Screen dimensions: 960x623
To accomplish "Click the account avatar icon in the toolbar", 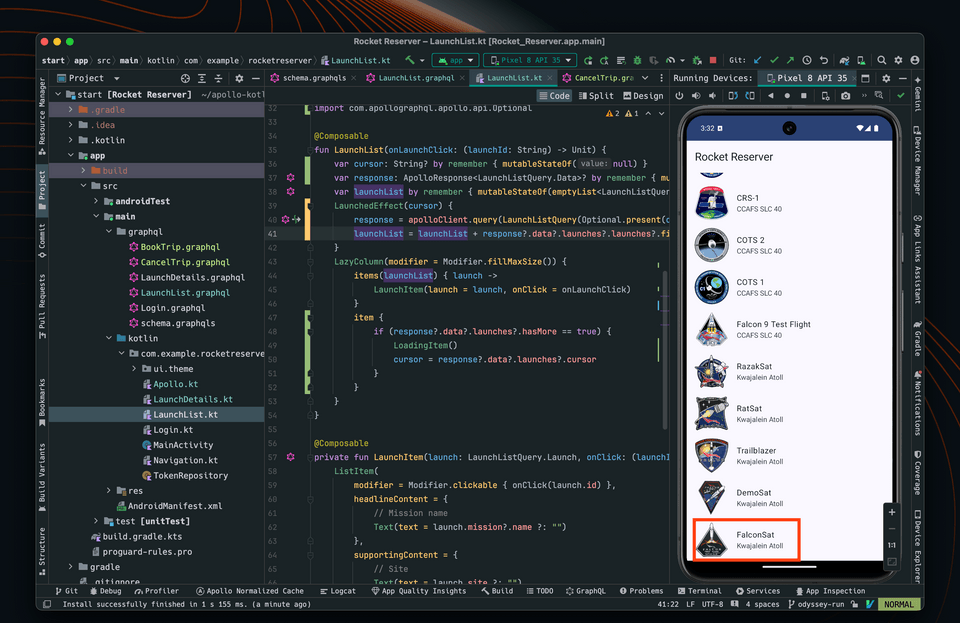I will (x=915, y=60).
